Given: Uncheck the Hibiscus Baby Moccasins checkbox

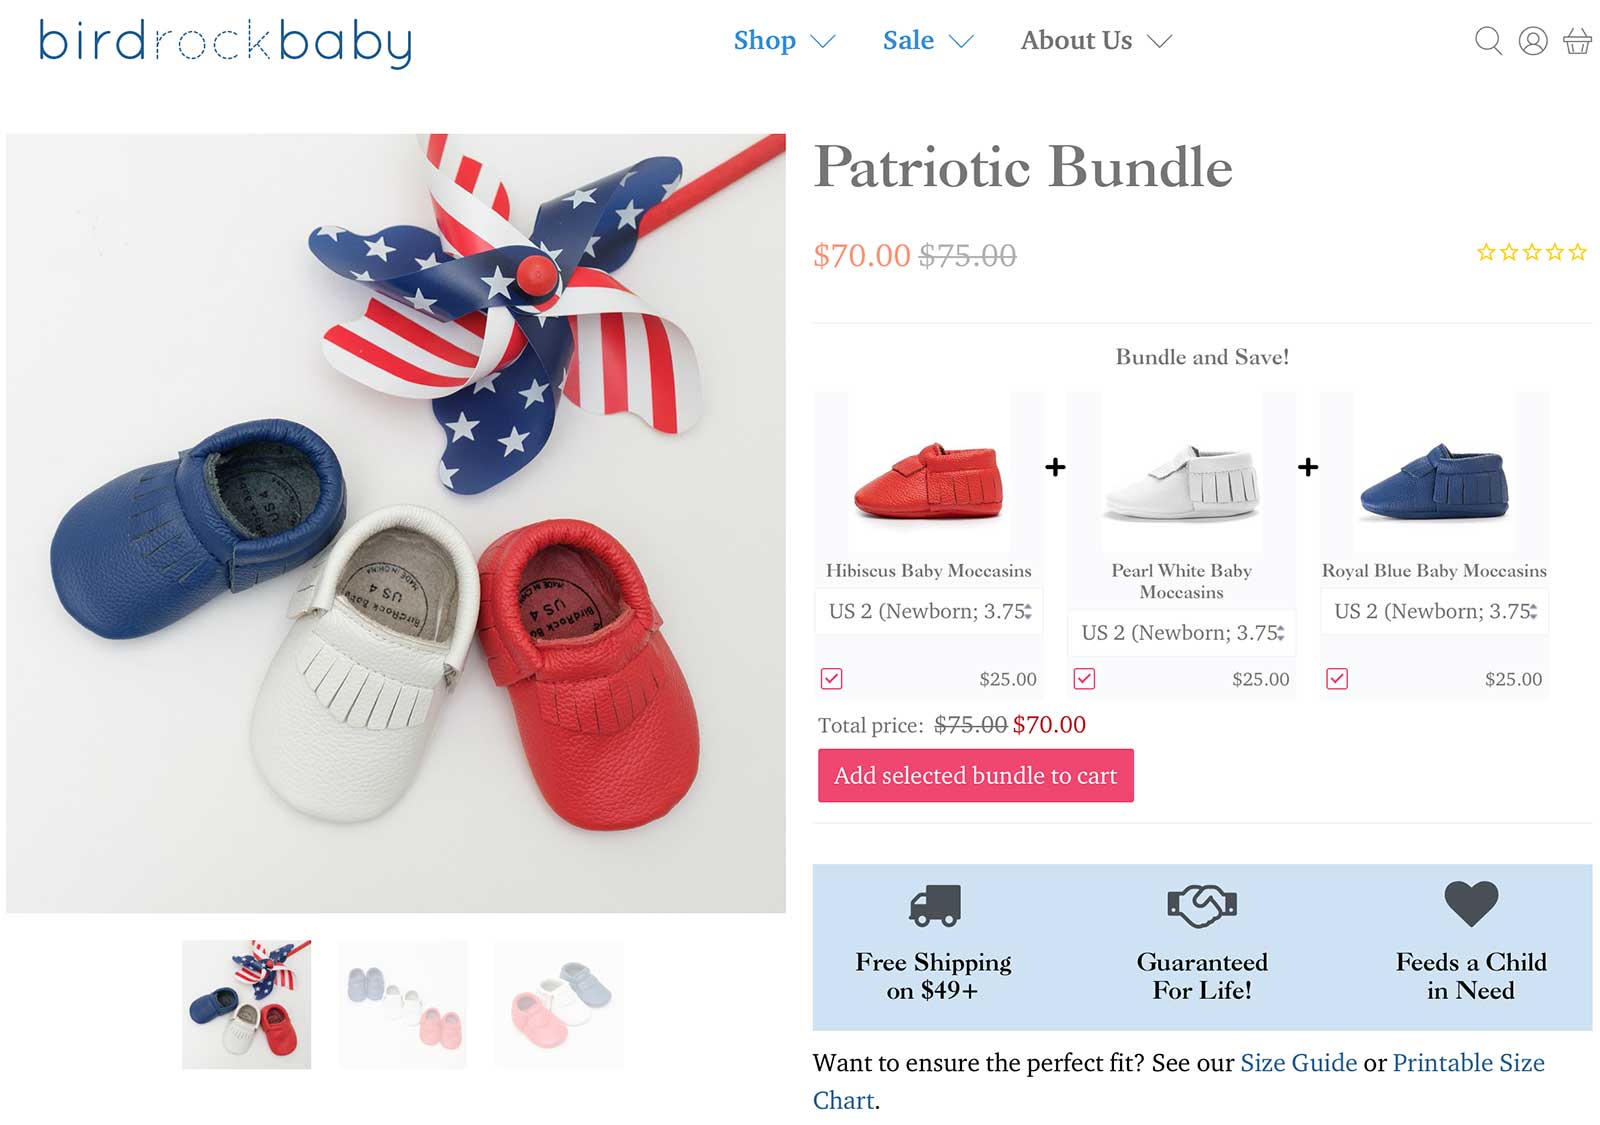Looking at the screenshot, I should click(831, 679).
